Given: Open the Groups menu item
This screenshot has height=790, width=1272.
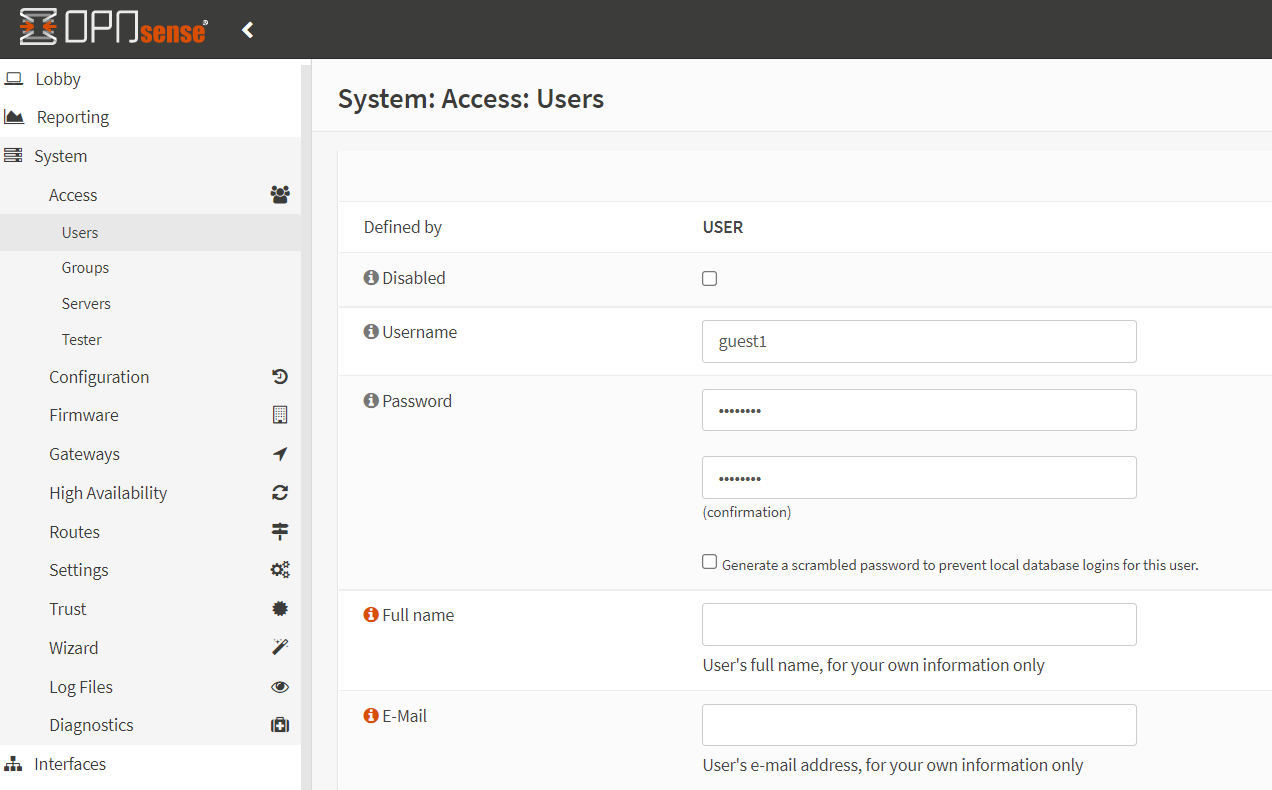Looking at the screenshot, I should pyautogui.click(x=85, y=267).
